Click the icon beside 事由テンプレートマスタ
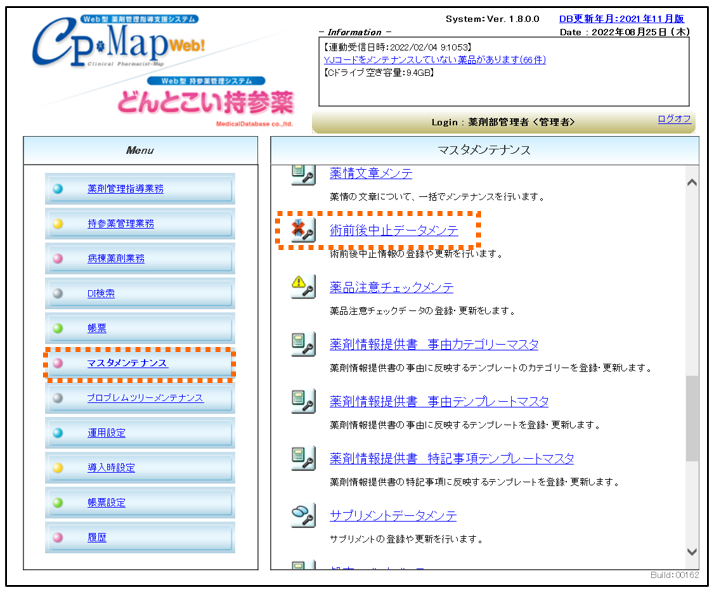Screen dimensions: 716x594 [302, 401]
